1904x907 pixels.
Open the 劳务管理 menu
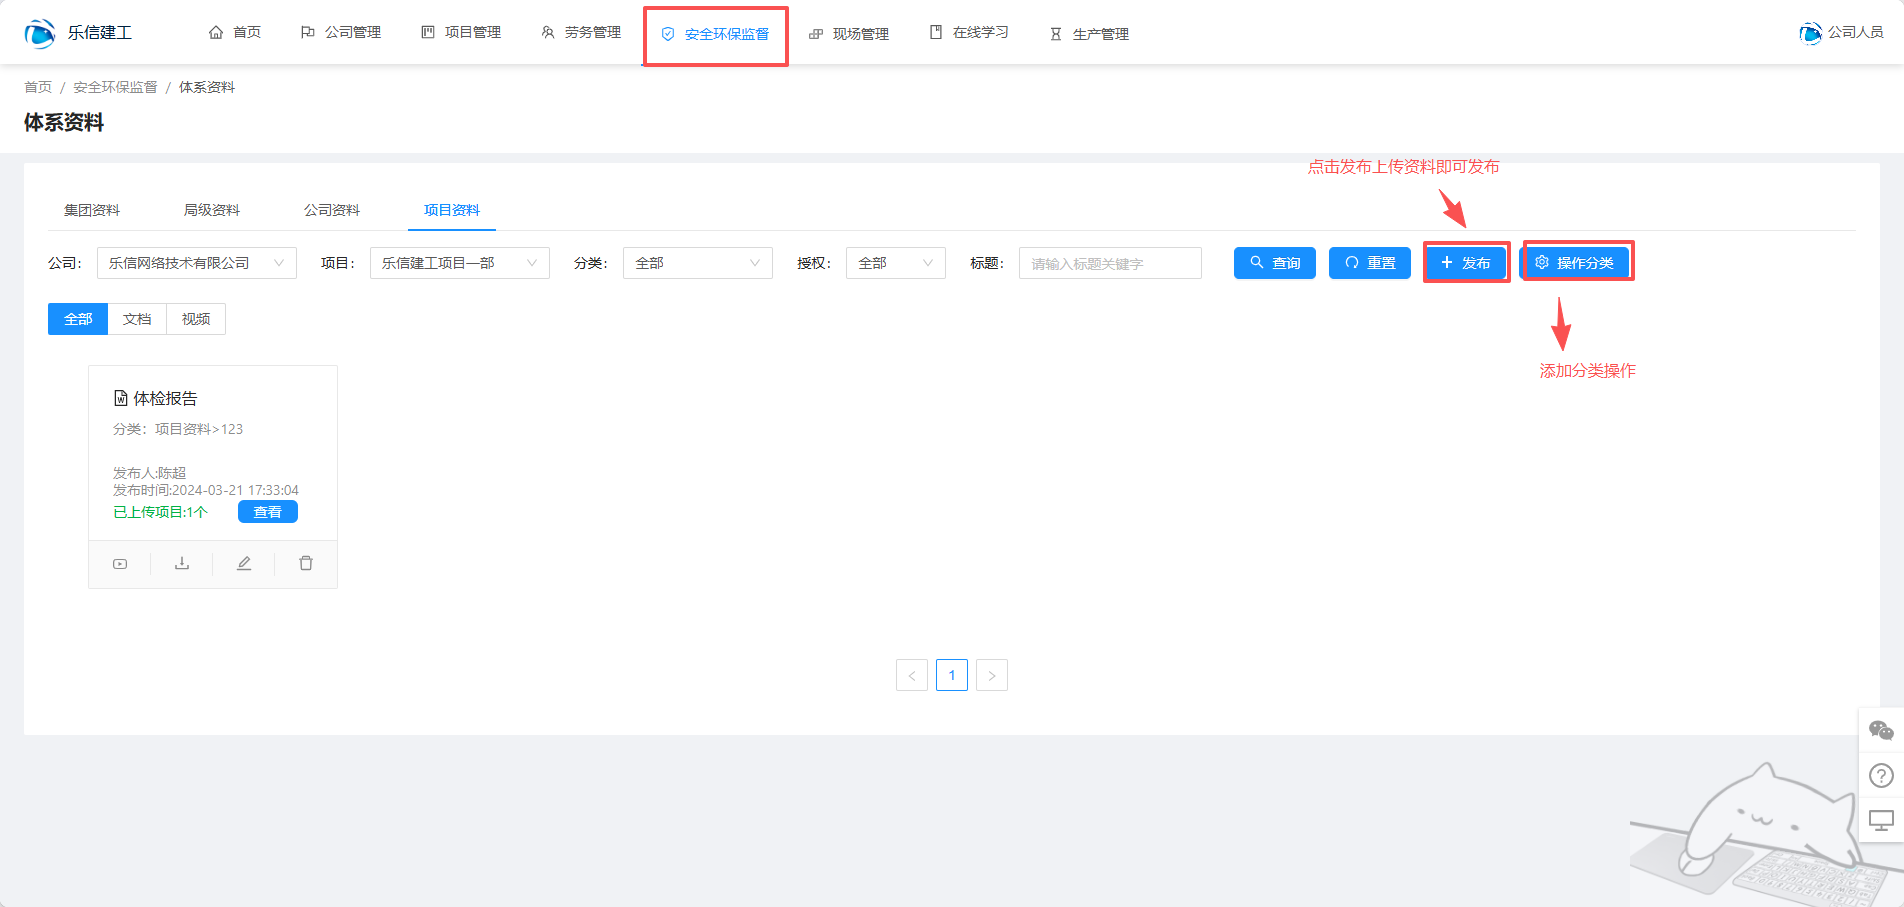point(581,33)
